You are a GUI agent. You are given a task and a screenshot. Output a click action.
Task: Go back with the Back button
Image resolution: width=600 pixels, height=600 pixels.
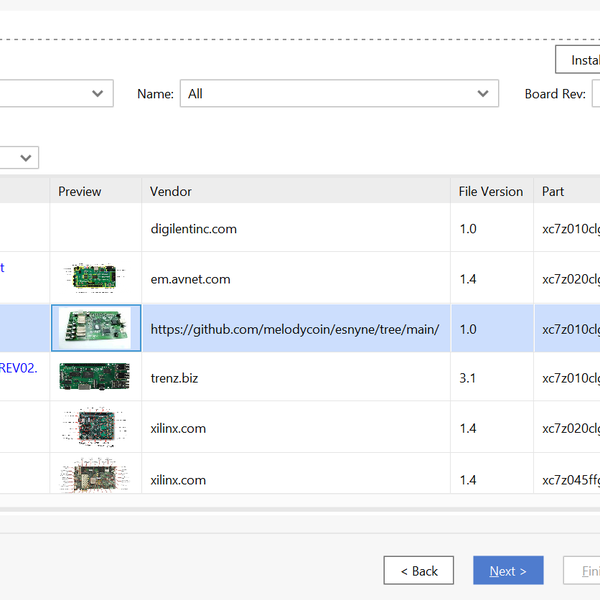418,571
